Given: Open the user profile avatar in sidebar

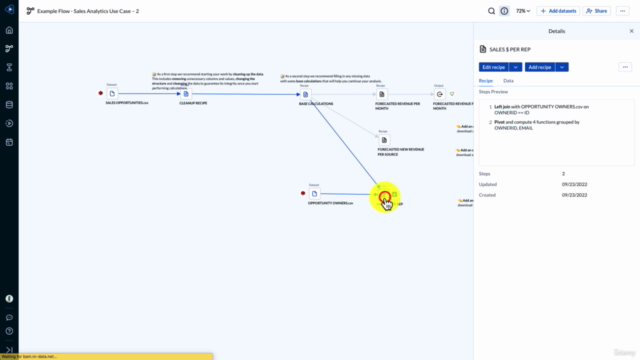Looking at the screenshot, I should pos(9,299).
